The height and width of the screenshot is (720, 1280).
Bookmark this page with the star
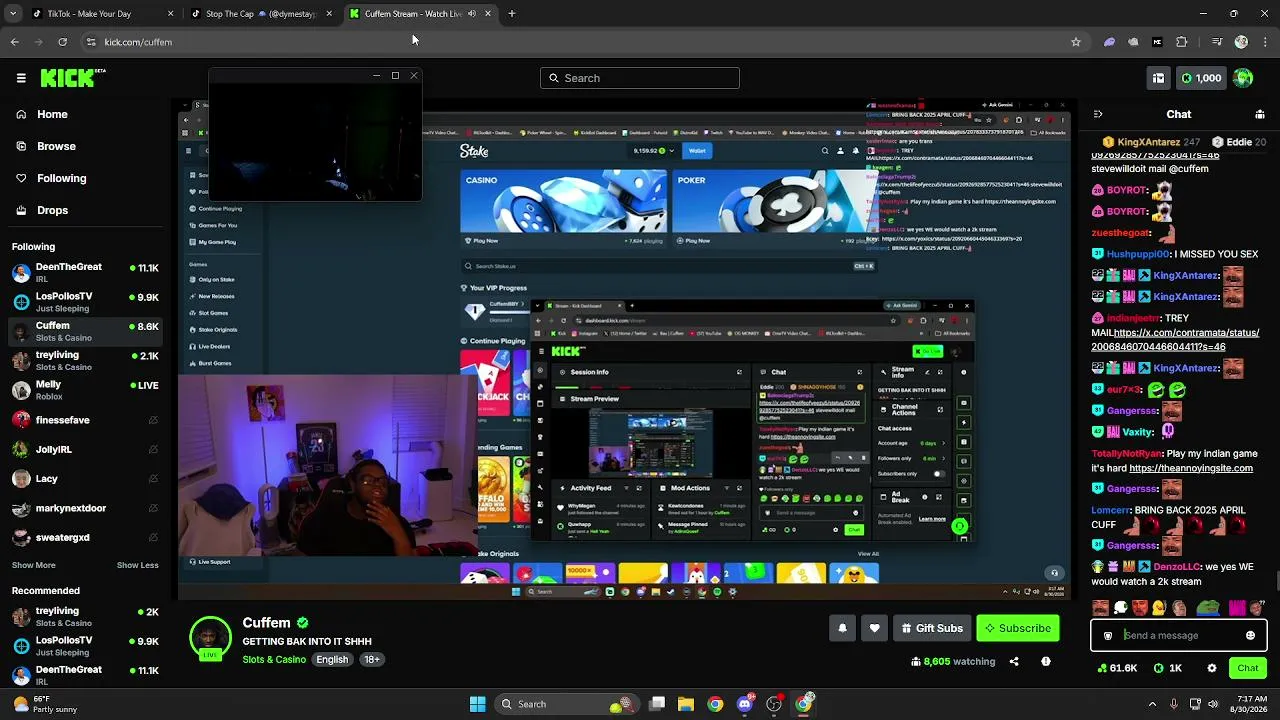(x=1076, y=42)
